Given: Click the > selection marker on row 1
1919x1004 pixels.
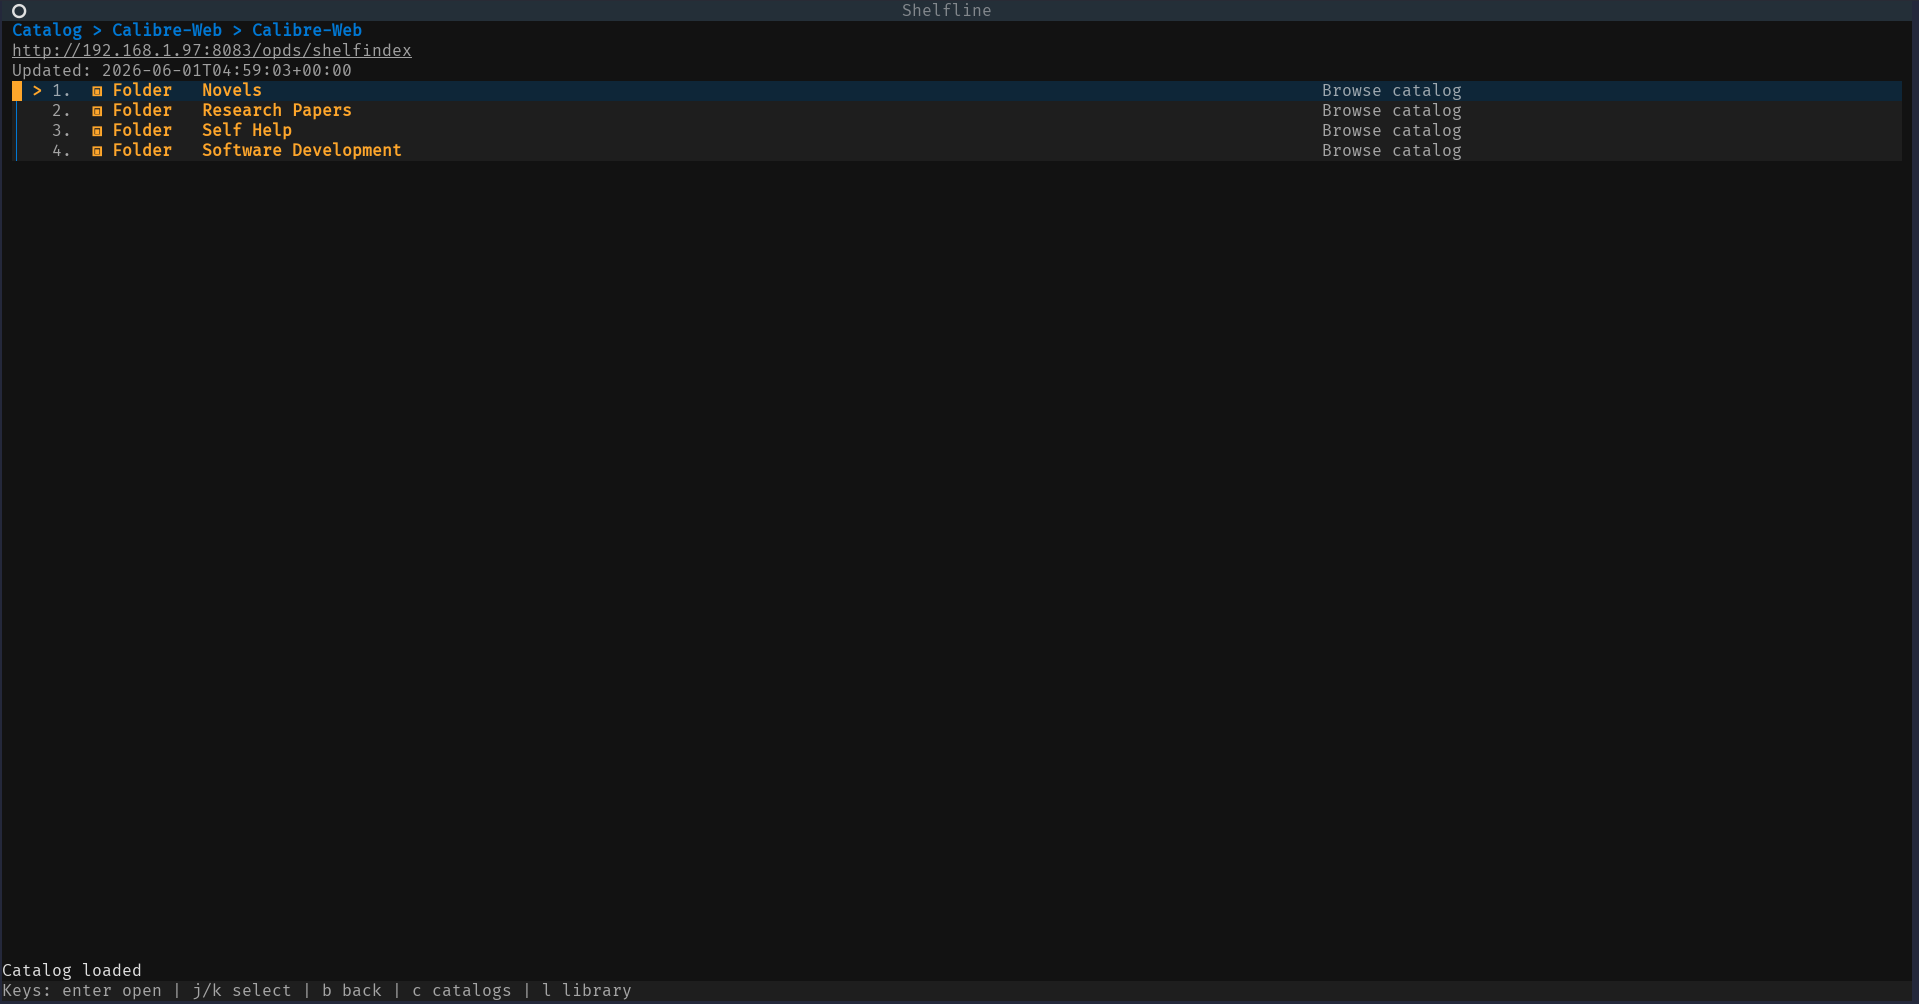Looking at the screenshot, I should coord(37,90).
